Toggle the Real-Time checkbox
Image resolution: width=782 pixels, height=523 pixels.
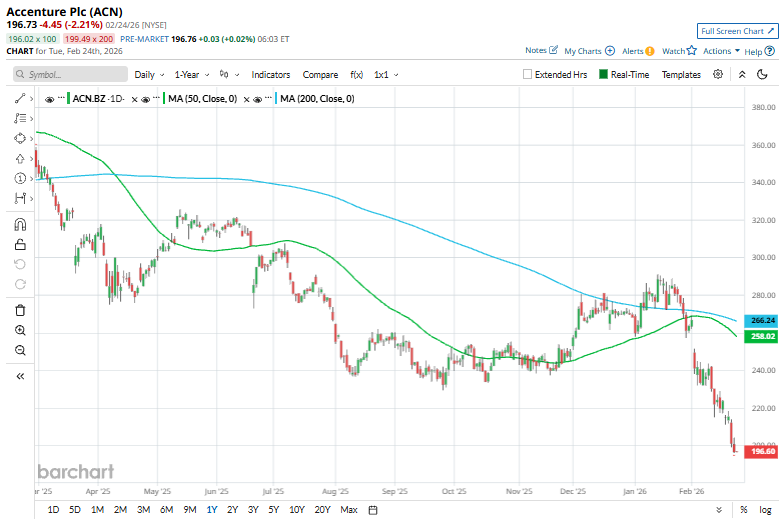(x=603, y=75)
